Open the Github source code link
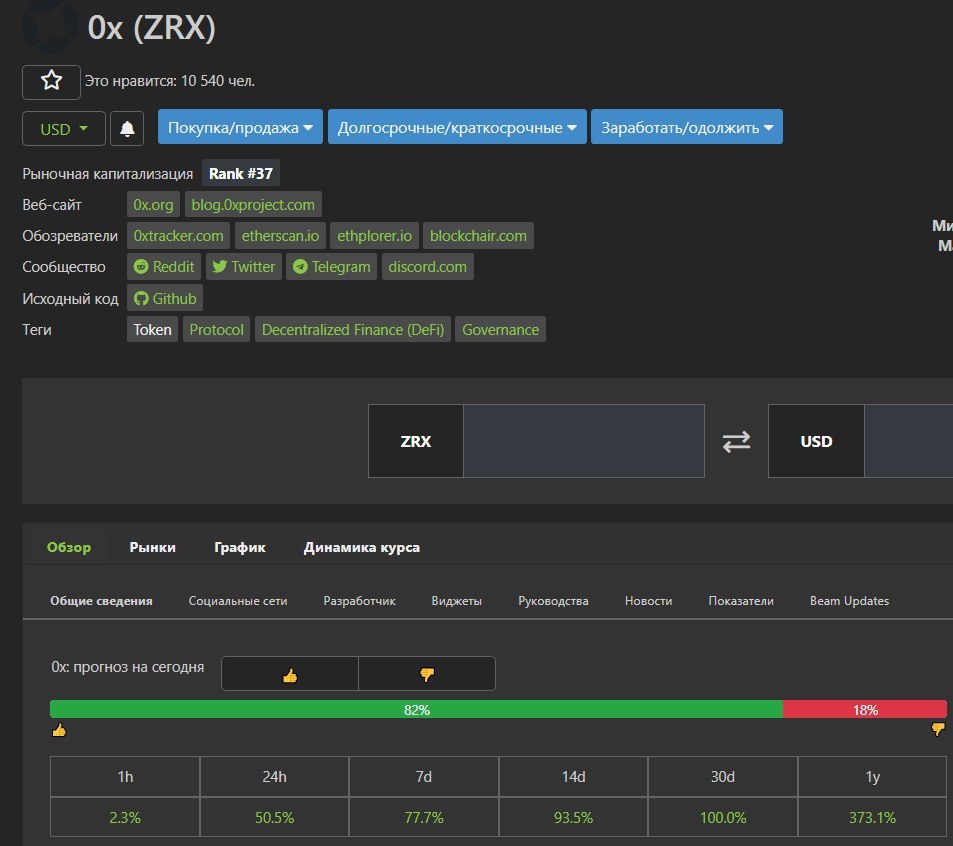This screenshot has width=953, height=846. 165,298
